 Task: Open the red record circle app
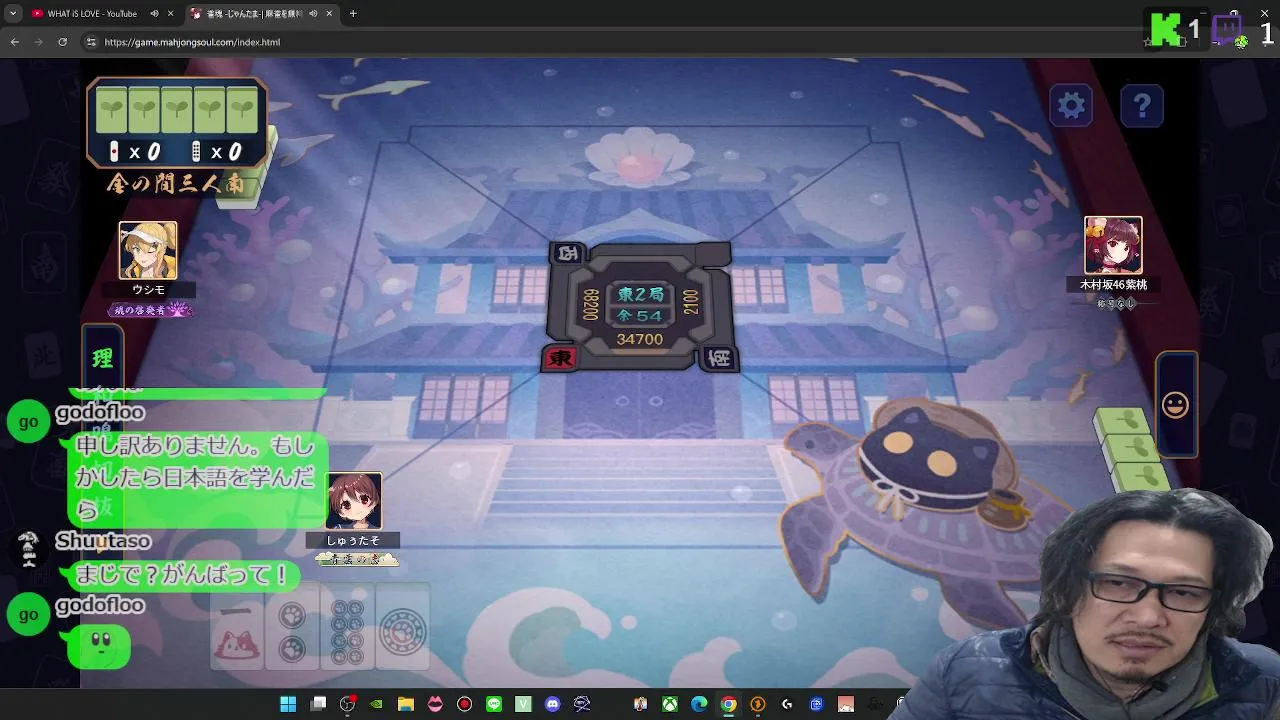point(464,704)
